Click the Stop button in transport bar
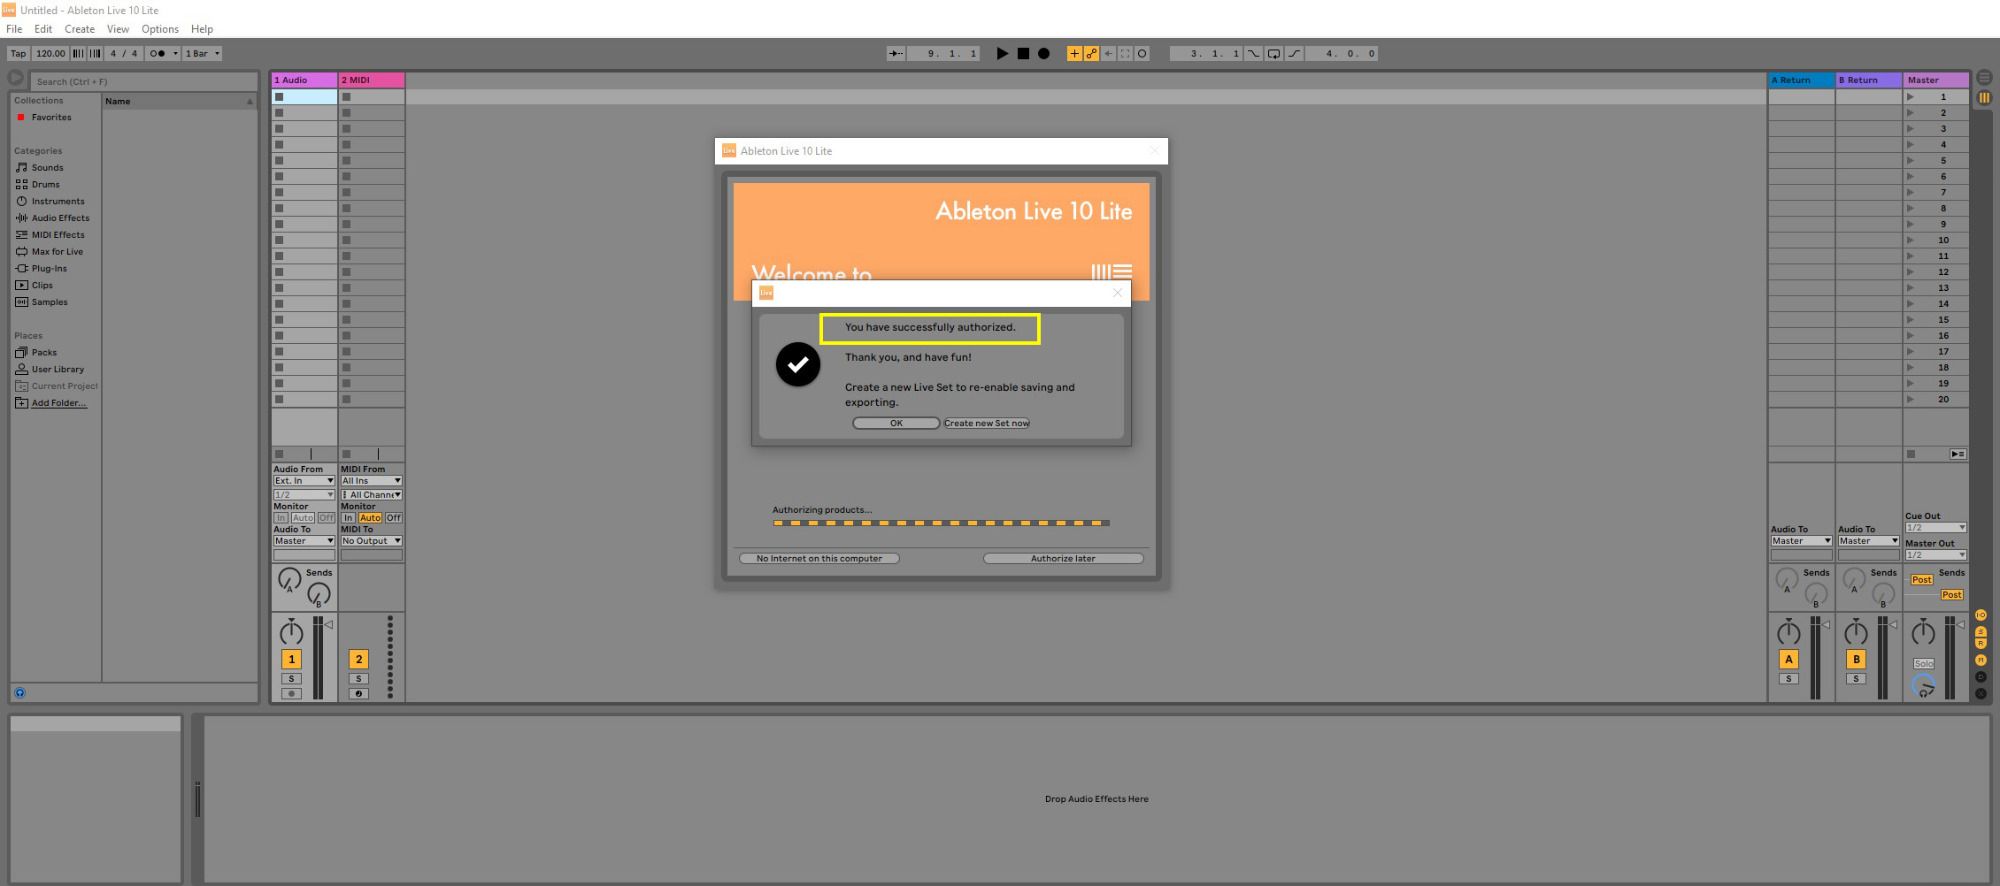 click(1023, 54)
